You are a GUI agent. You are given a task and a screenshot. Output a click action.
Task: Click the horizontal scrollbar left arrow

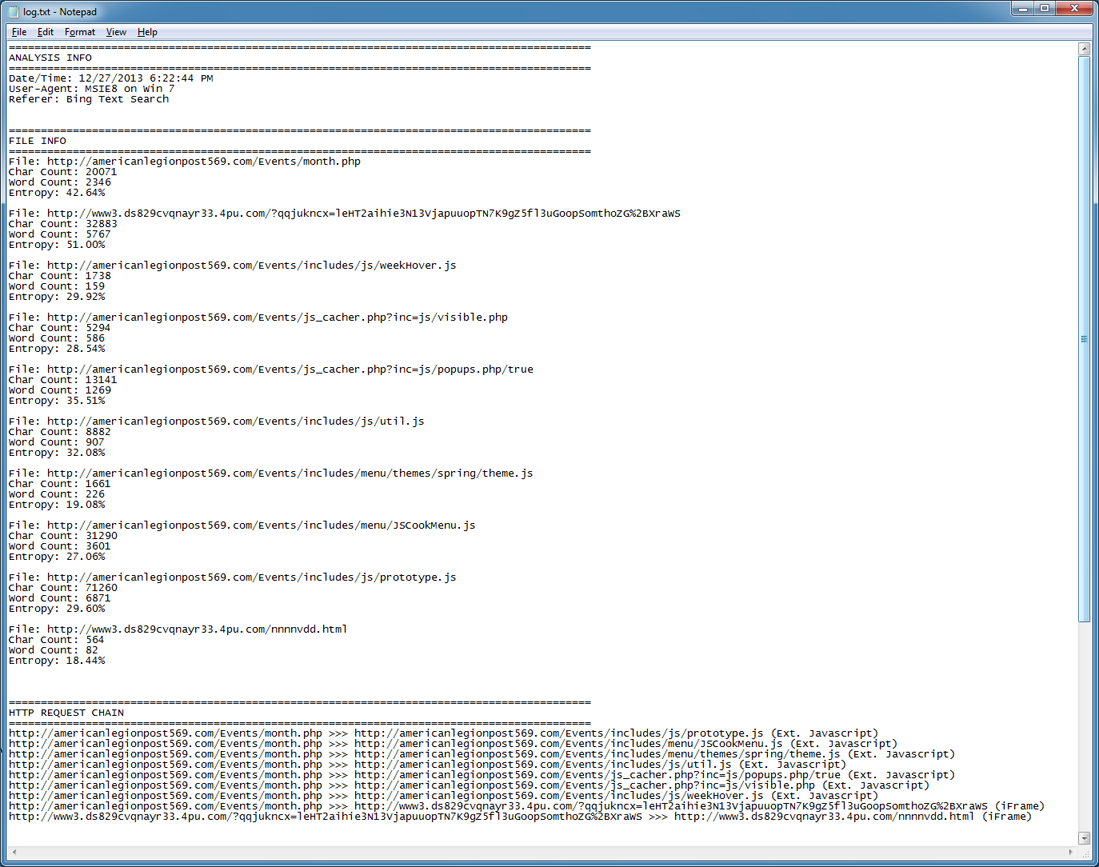(x=14, y=852)
